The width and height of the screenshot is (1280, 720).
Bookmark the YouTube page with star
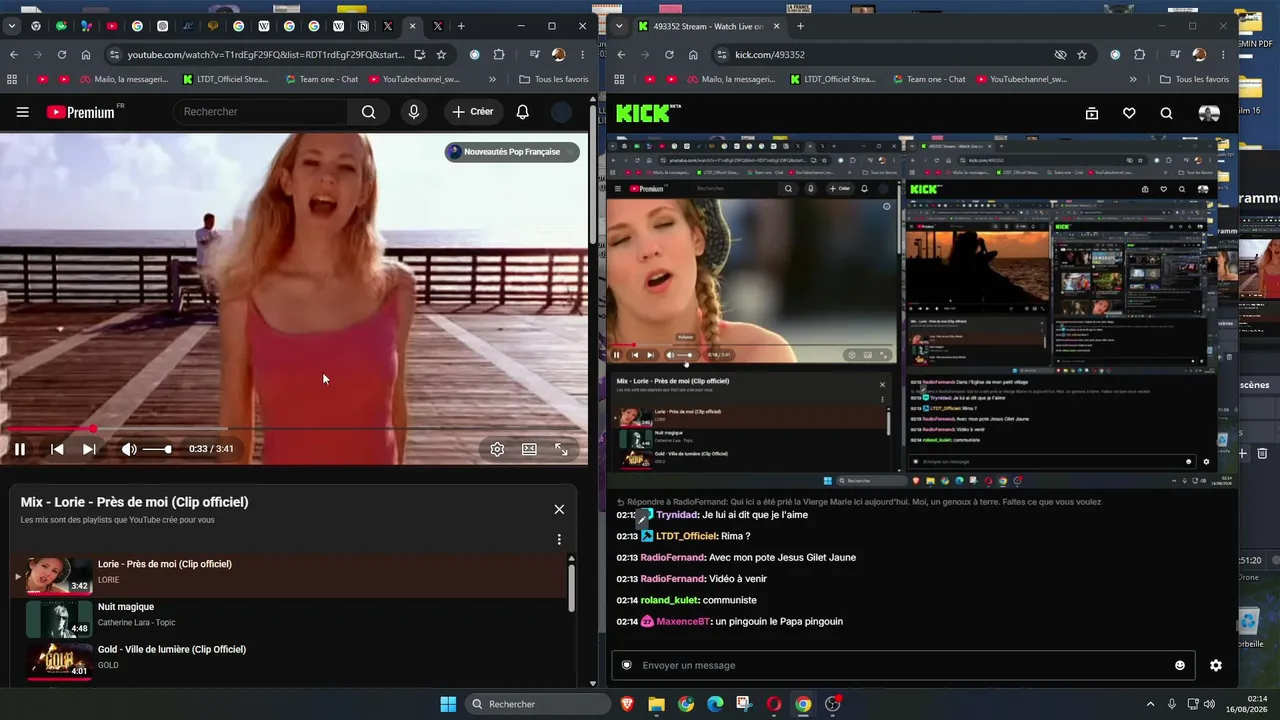[x=441, y=54]
